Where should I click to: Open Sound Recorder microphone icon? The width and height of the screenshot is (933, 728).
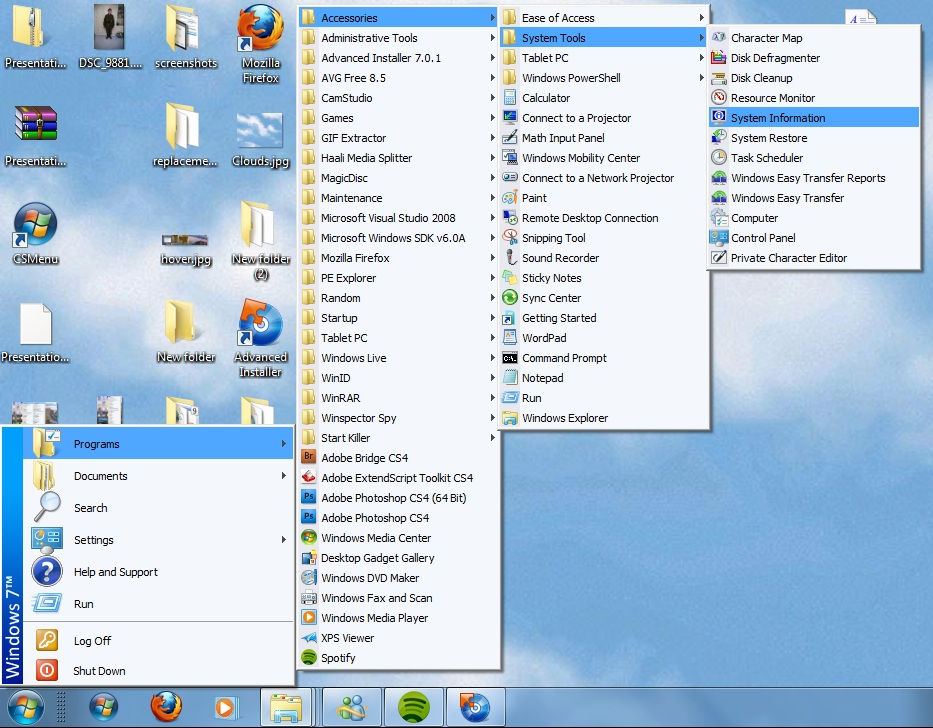510,258
